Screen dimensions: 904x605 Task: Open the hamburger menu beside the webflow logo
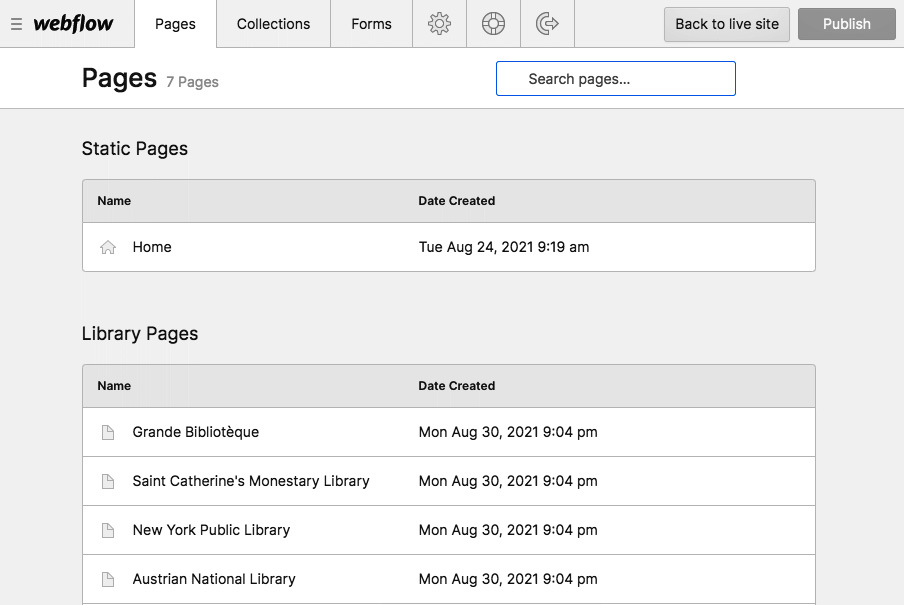point(16,23)
